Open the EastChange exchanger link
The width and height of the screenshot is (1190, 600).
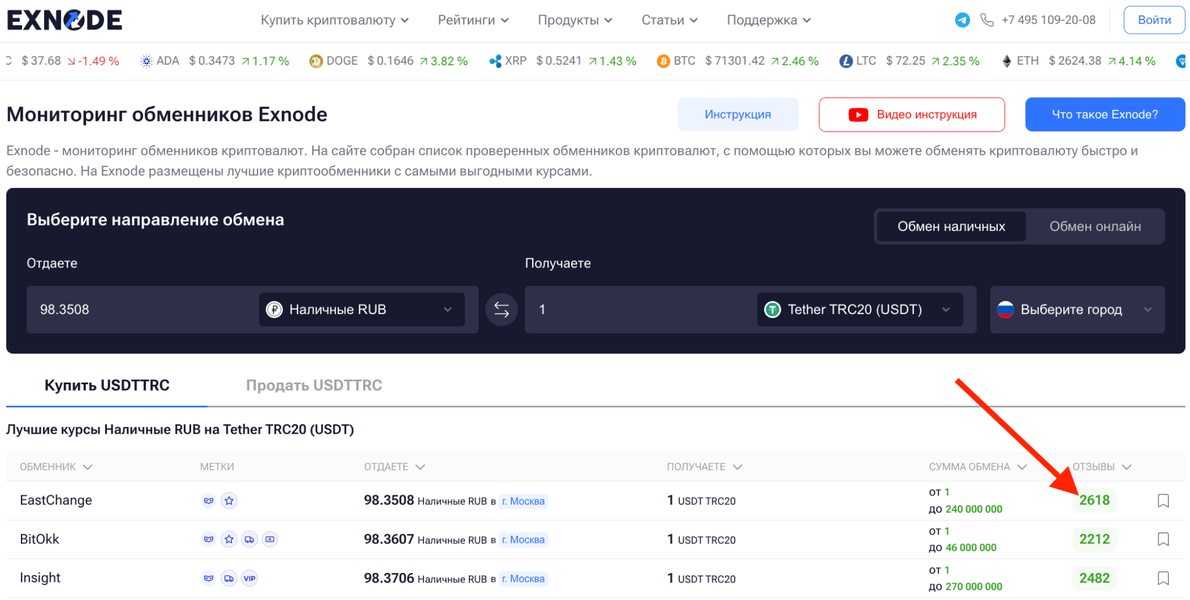tap(55, 501)
